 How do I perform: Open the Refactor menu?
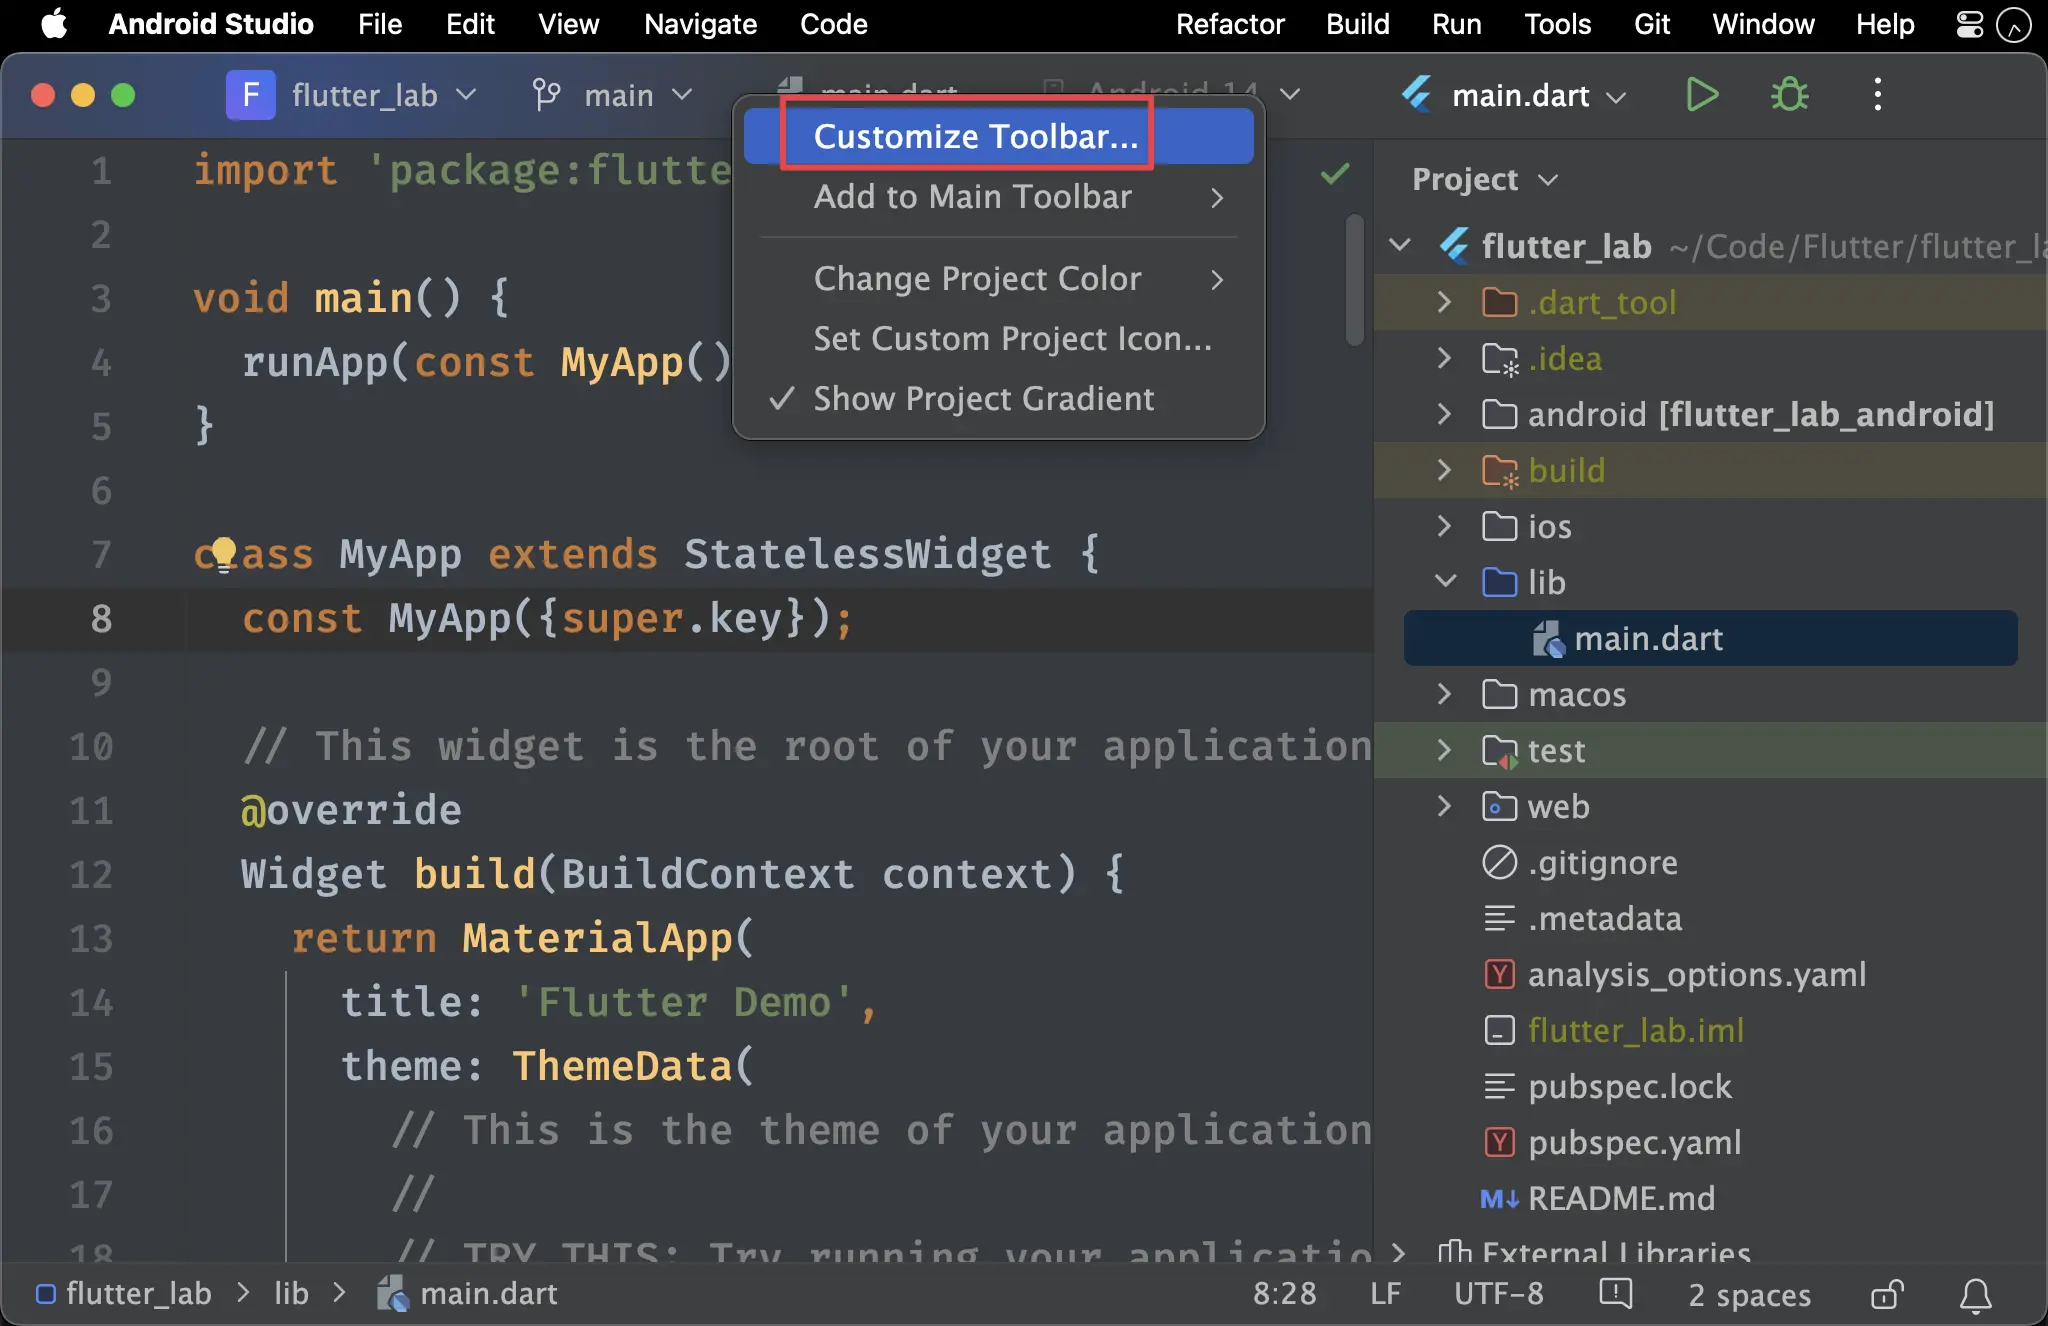(1230, 24)
